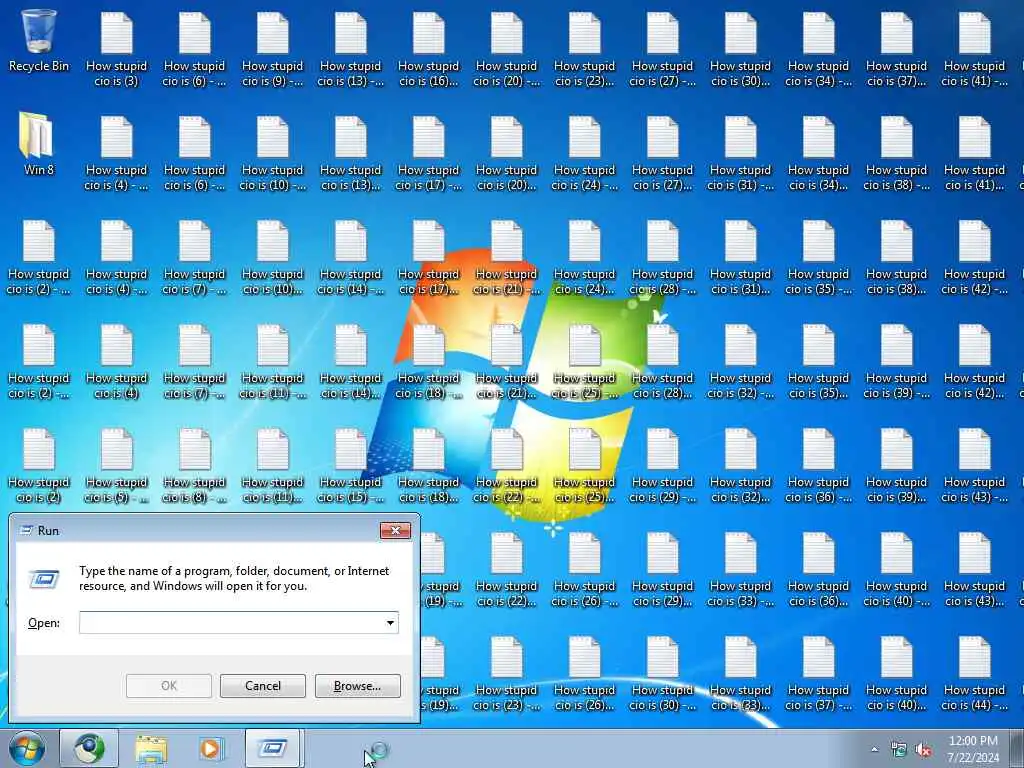Select file "How stupid cio is (28) -..."
Screen dimensions: 1024x768
[x=662, y=257]
